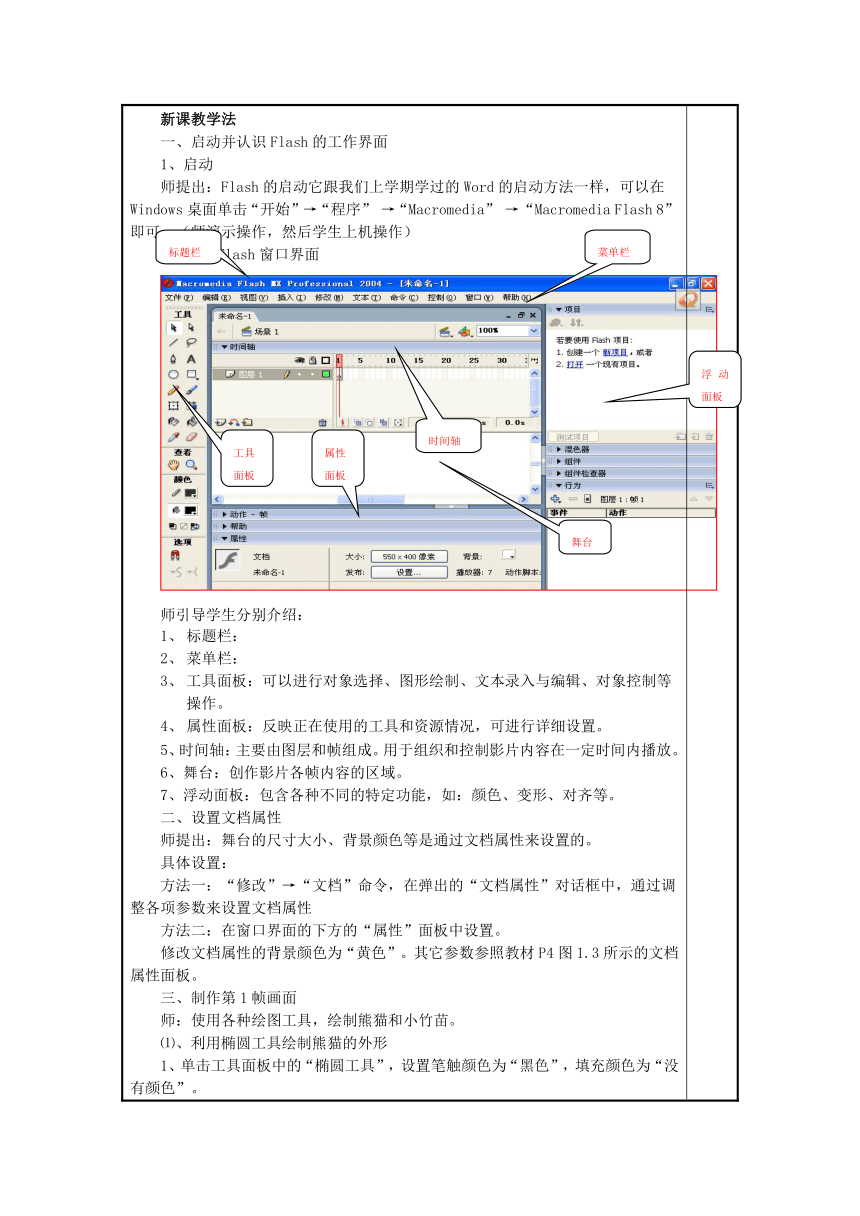Select the Lasso tool
Screen dimensions: 860x1216
[191, 342]
